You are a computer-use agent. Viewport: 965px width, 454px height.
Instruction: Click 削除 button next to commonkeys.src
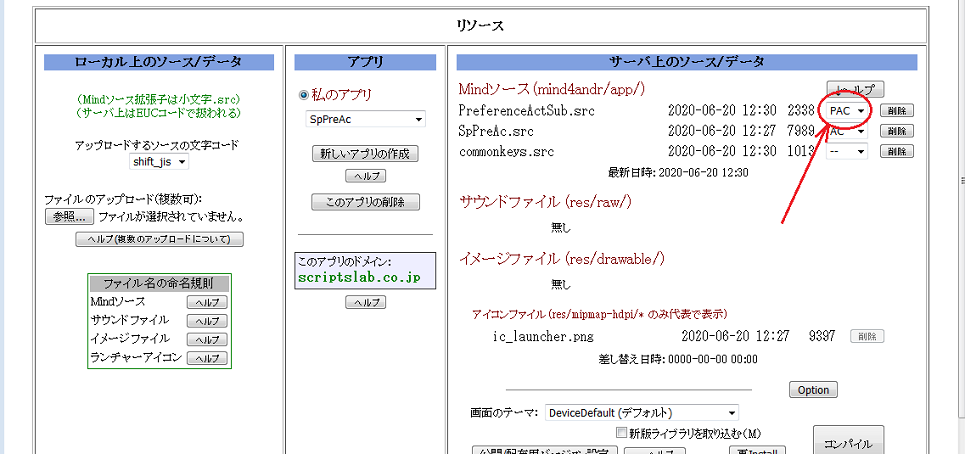[x=896, y=151]
